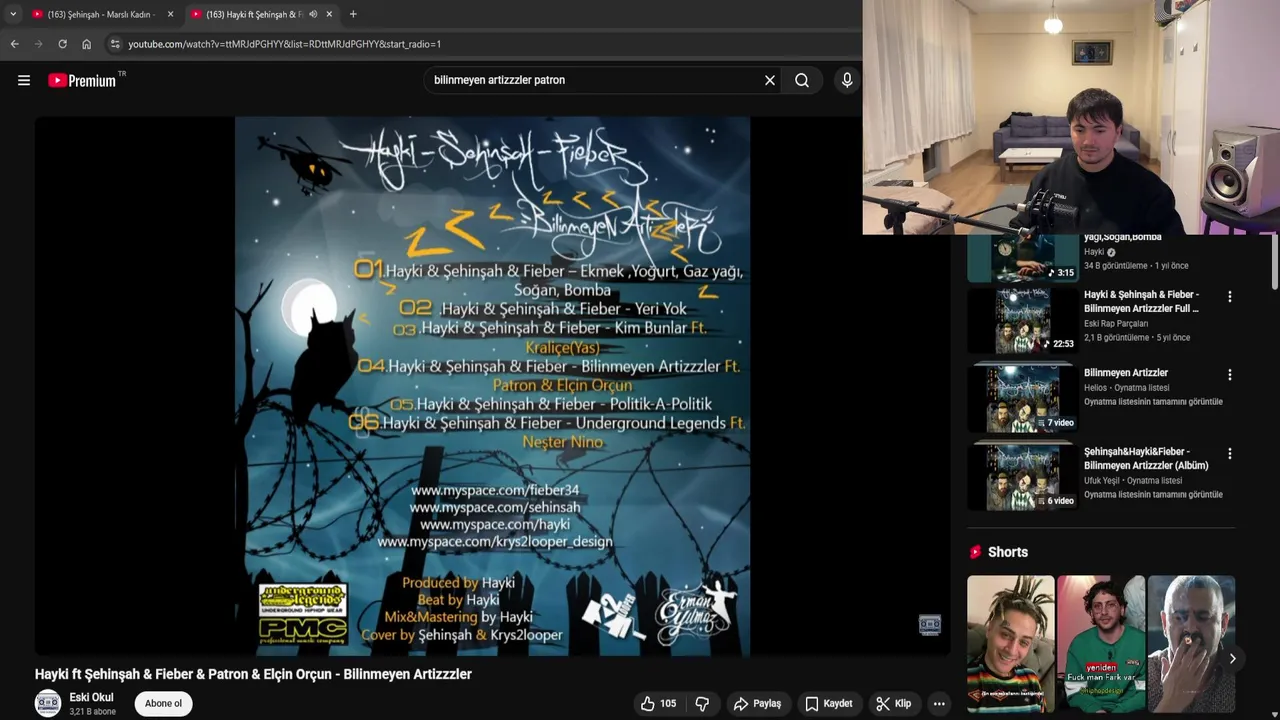View full playlist link under Helios
Viewport: 1280px width, 720px height.
pyautogui.click(x=1153, y=402)
